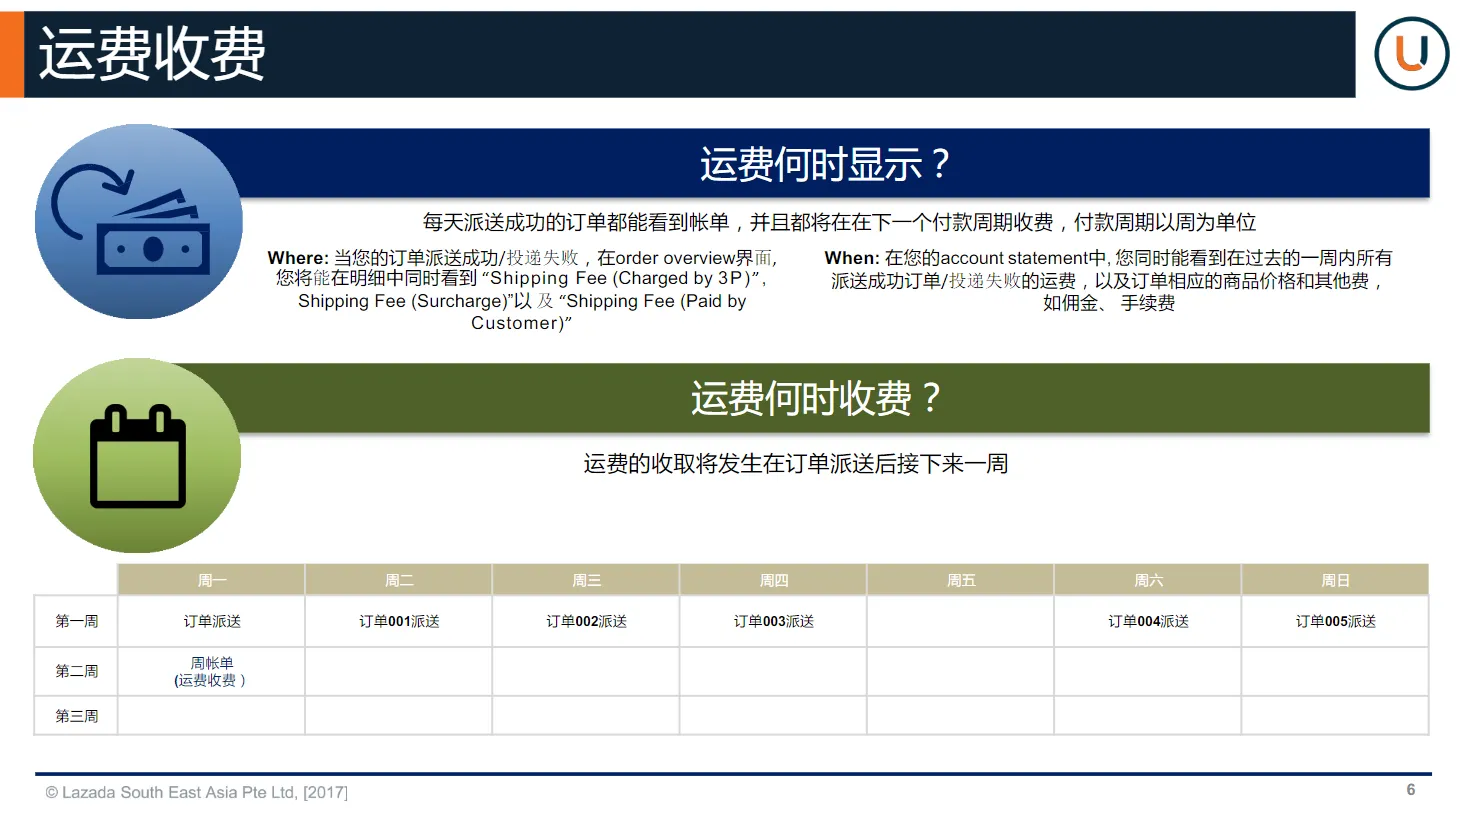Image resolution: width=1466 pixels, height=824 pixels.
Task: Select the 周帐单 (运费收费) cell
Action: (x=211, y=670)
